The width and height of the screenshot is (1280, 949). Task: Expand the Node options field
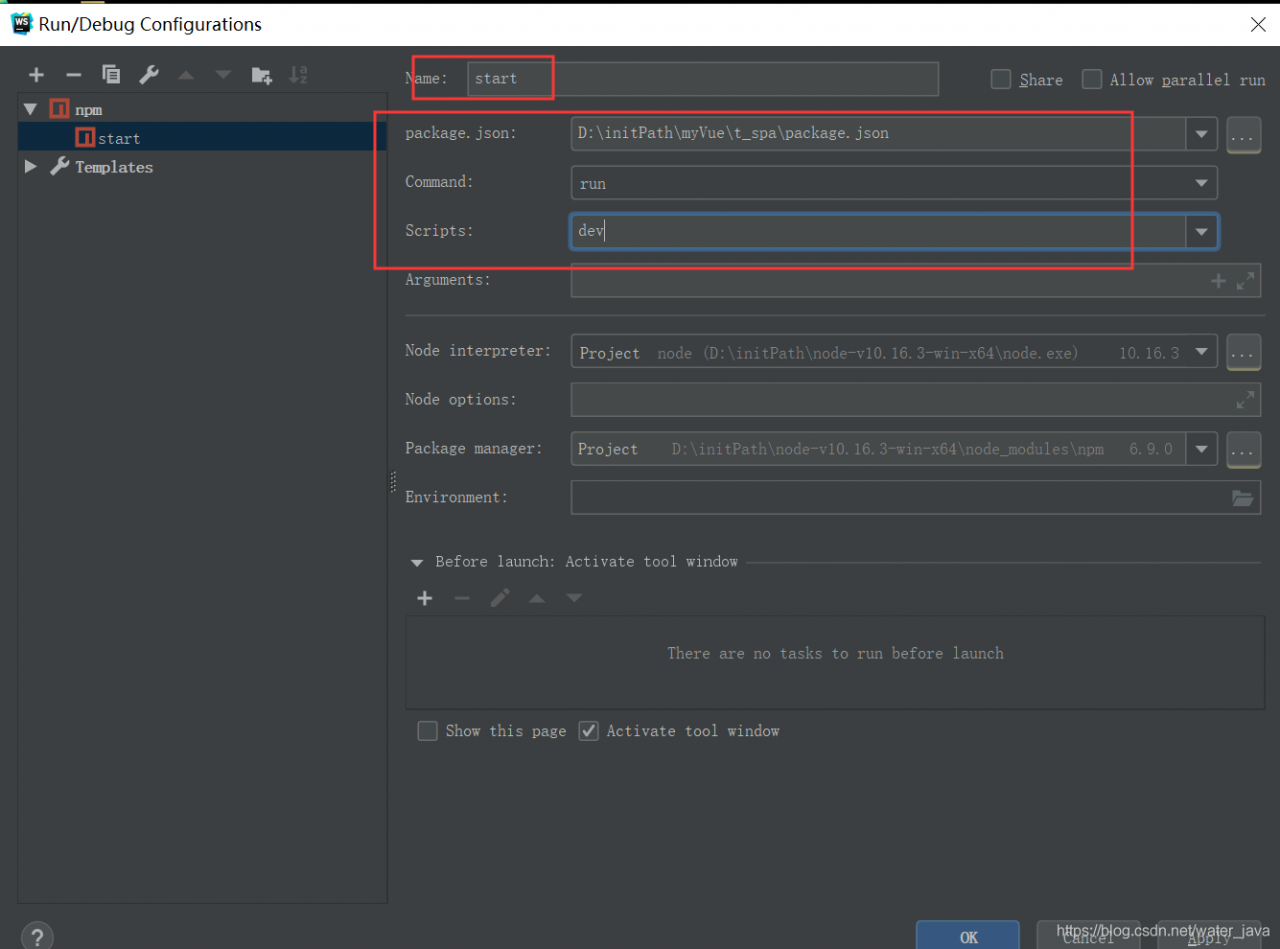point(1245,400)
